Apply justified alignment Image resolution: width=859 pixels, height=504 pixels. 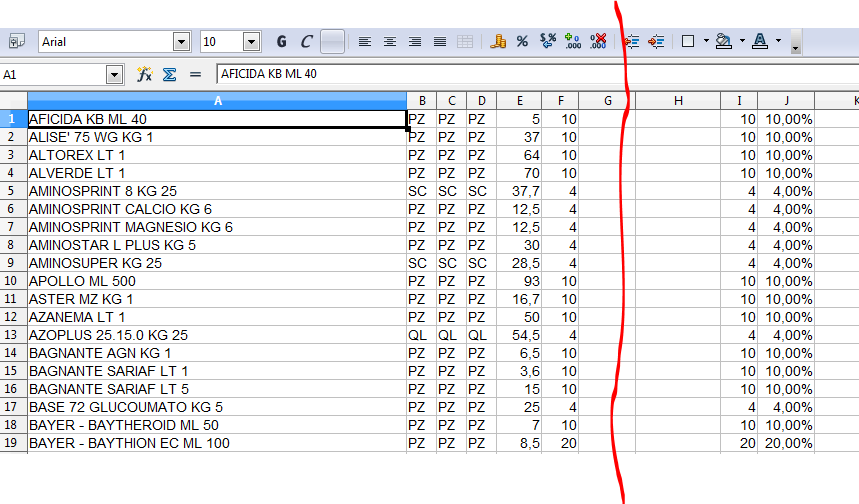click(440, 42)
